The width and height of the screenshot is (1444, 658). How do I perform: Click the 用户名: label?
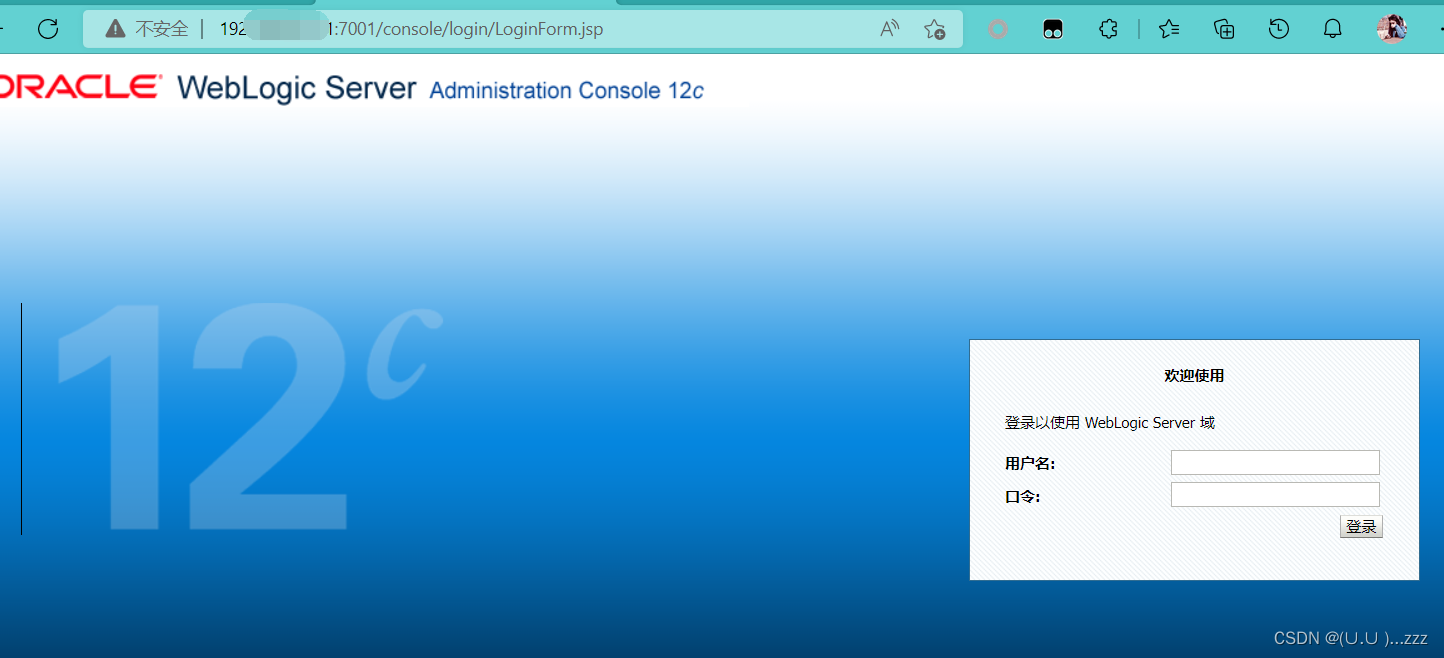pyautogui.click(x=1030, y=464)
